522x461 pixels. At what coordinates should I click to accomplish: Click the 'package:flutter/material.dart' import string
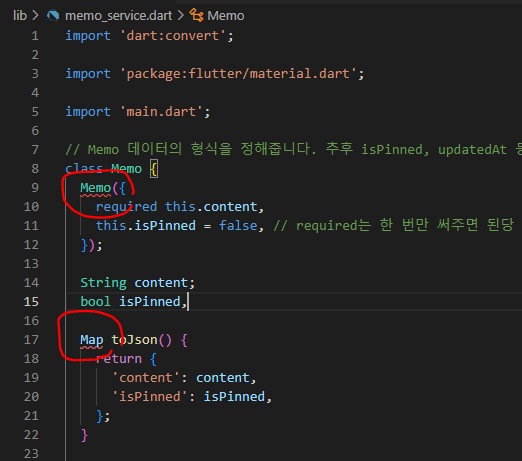pos(238,74)
